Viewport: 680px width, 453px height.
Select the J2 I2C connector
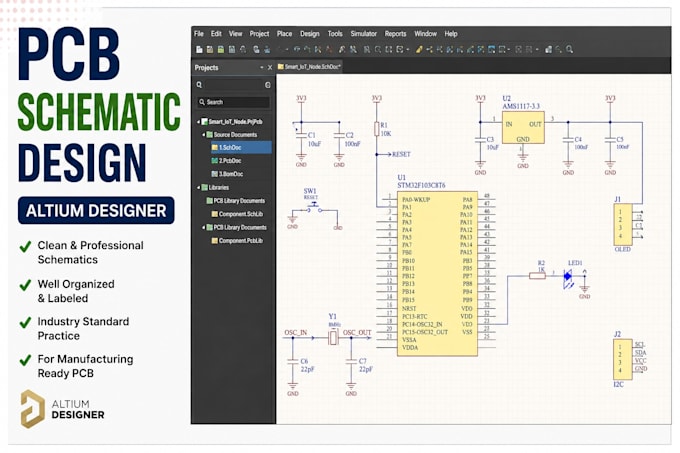(x=622, y=360)
